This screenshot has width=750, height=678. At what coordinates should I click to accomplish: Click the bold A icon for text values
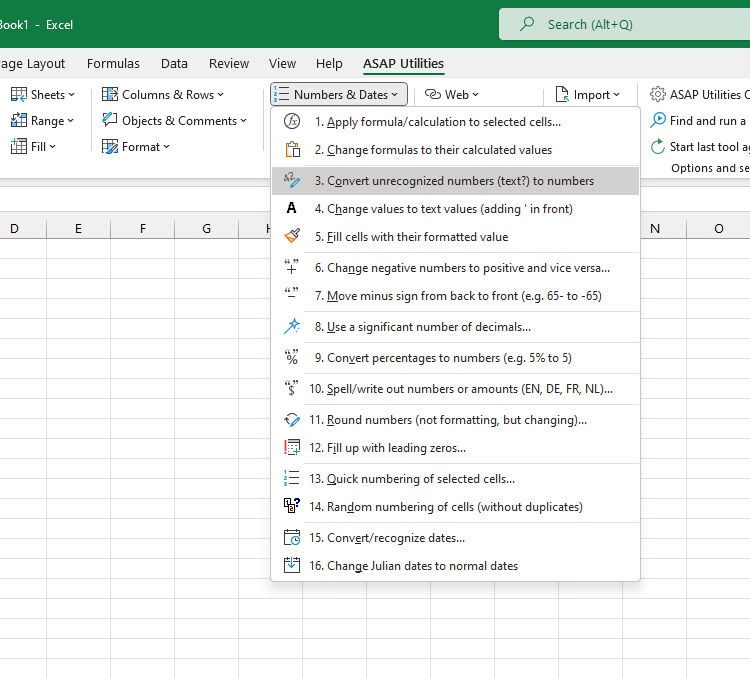click(x=291, y=208)
